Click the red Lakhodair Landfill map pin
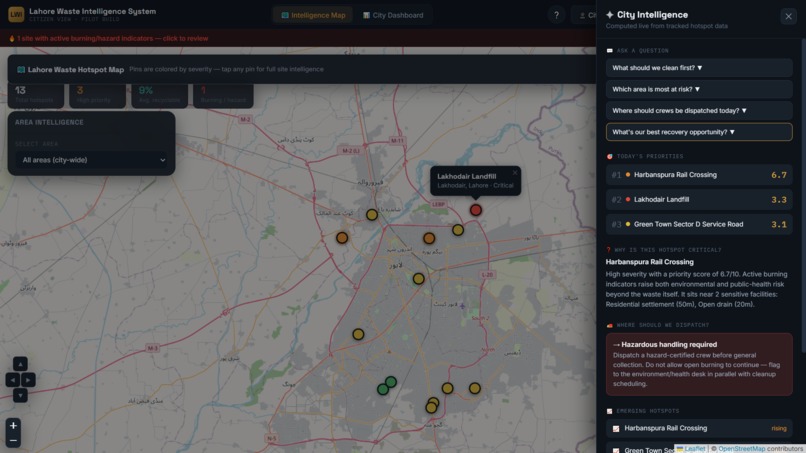Viewport: 806px width, 453px height. pyautogui.click(x=475, y=210)
